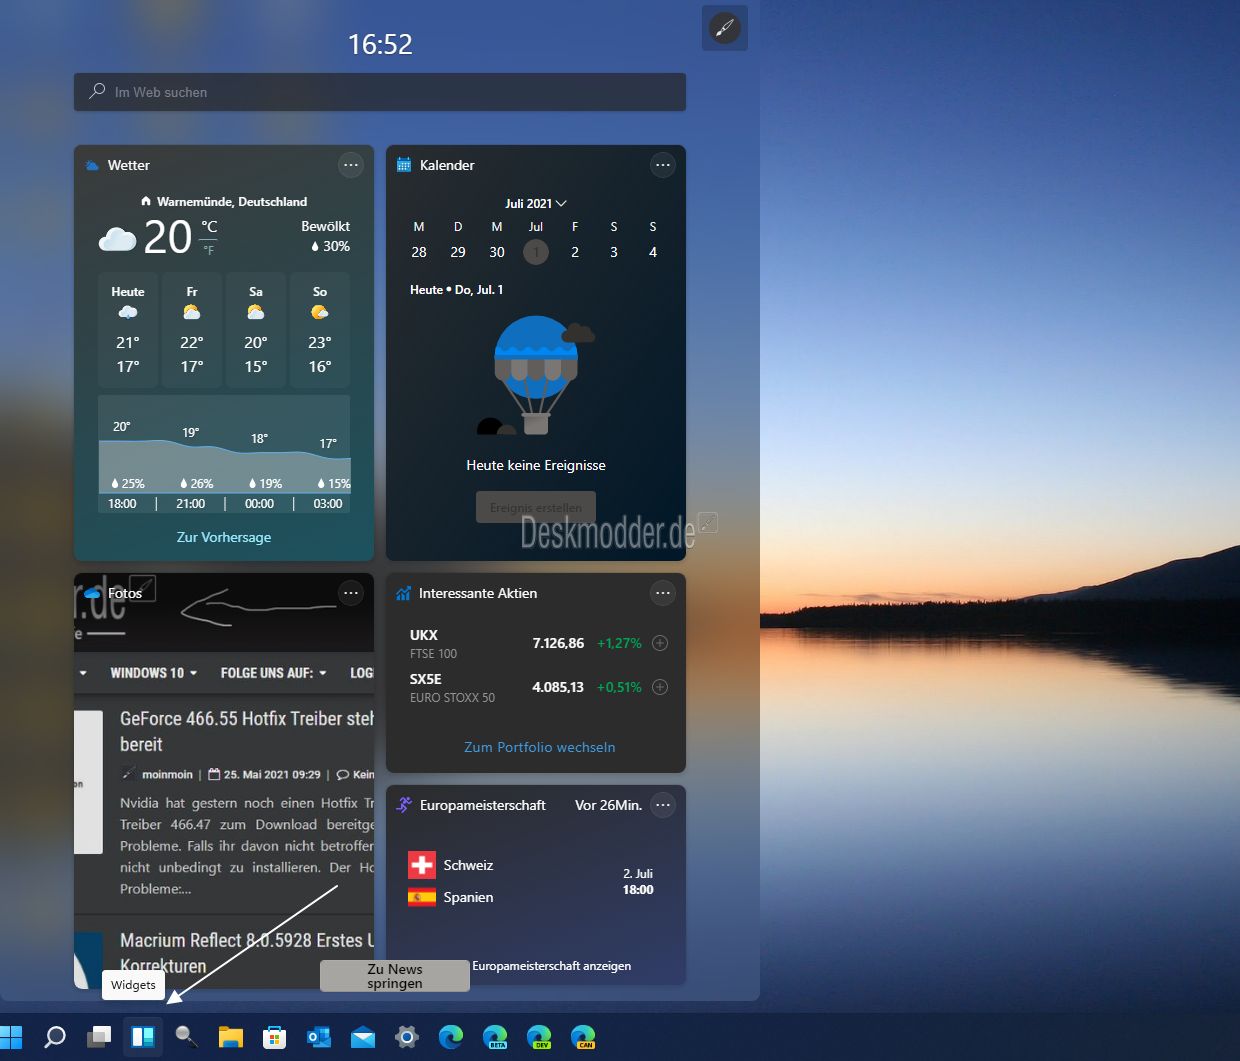
Task: Open the Weather widget options menu
Action: 350,165
